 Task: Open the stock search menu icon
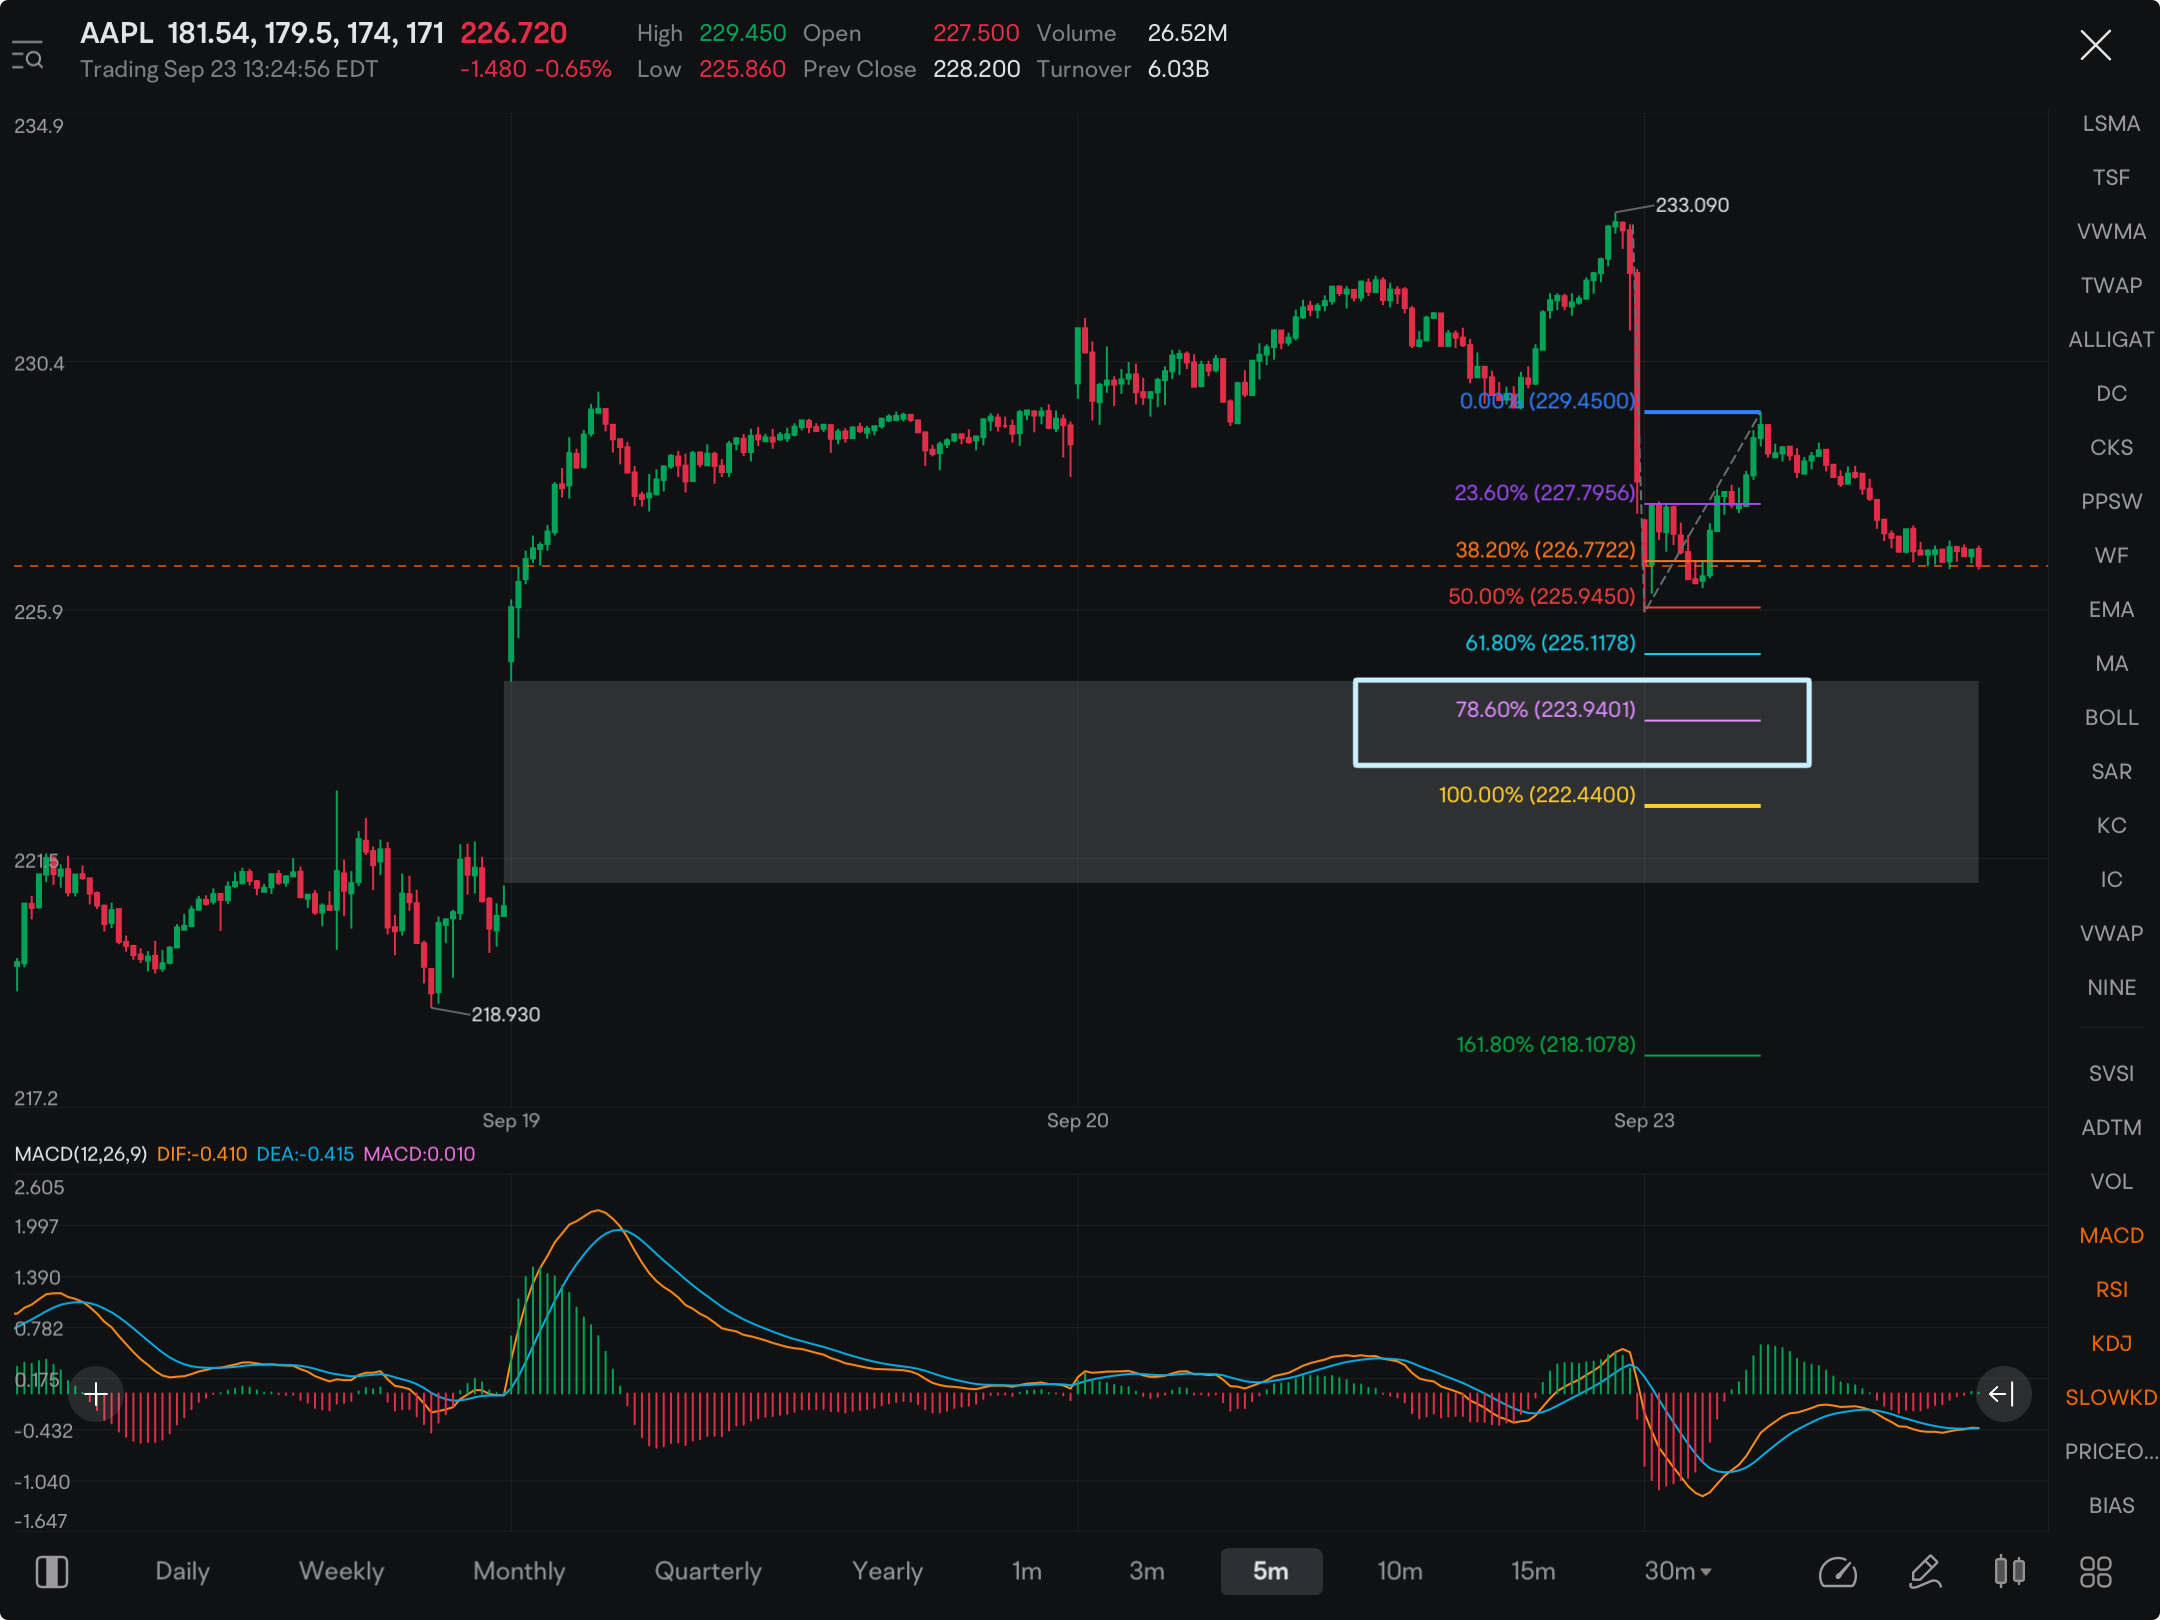[x=27, y=55]
